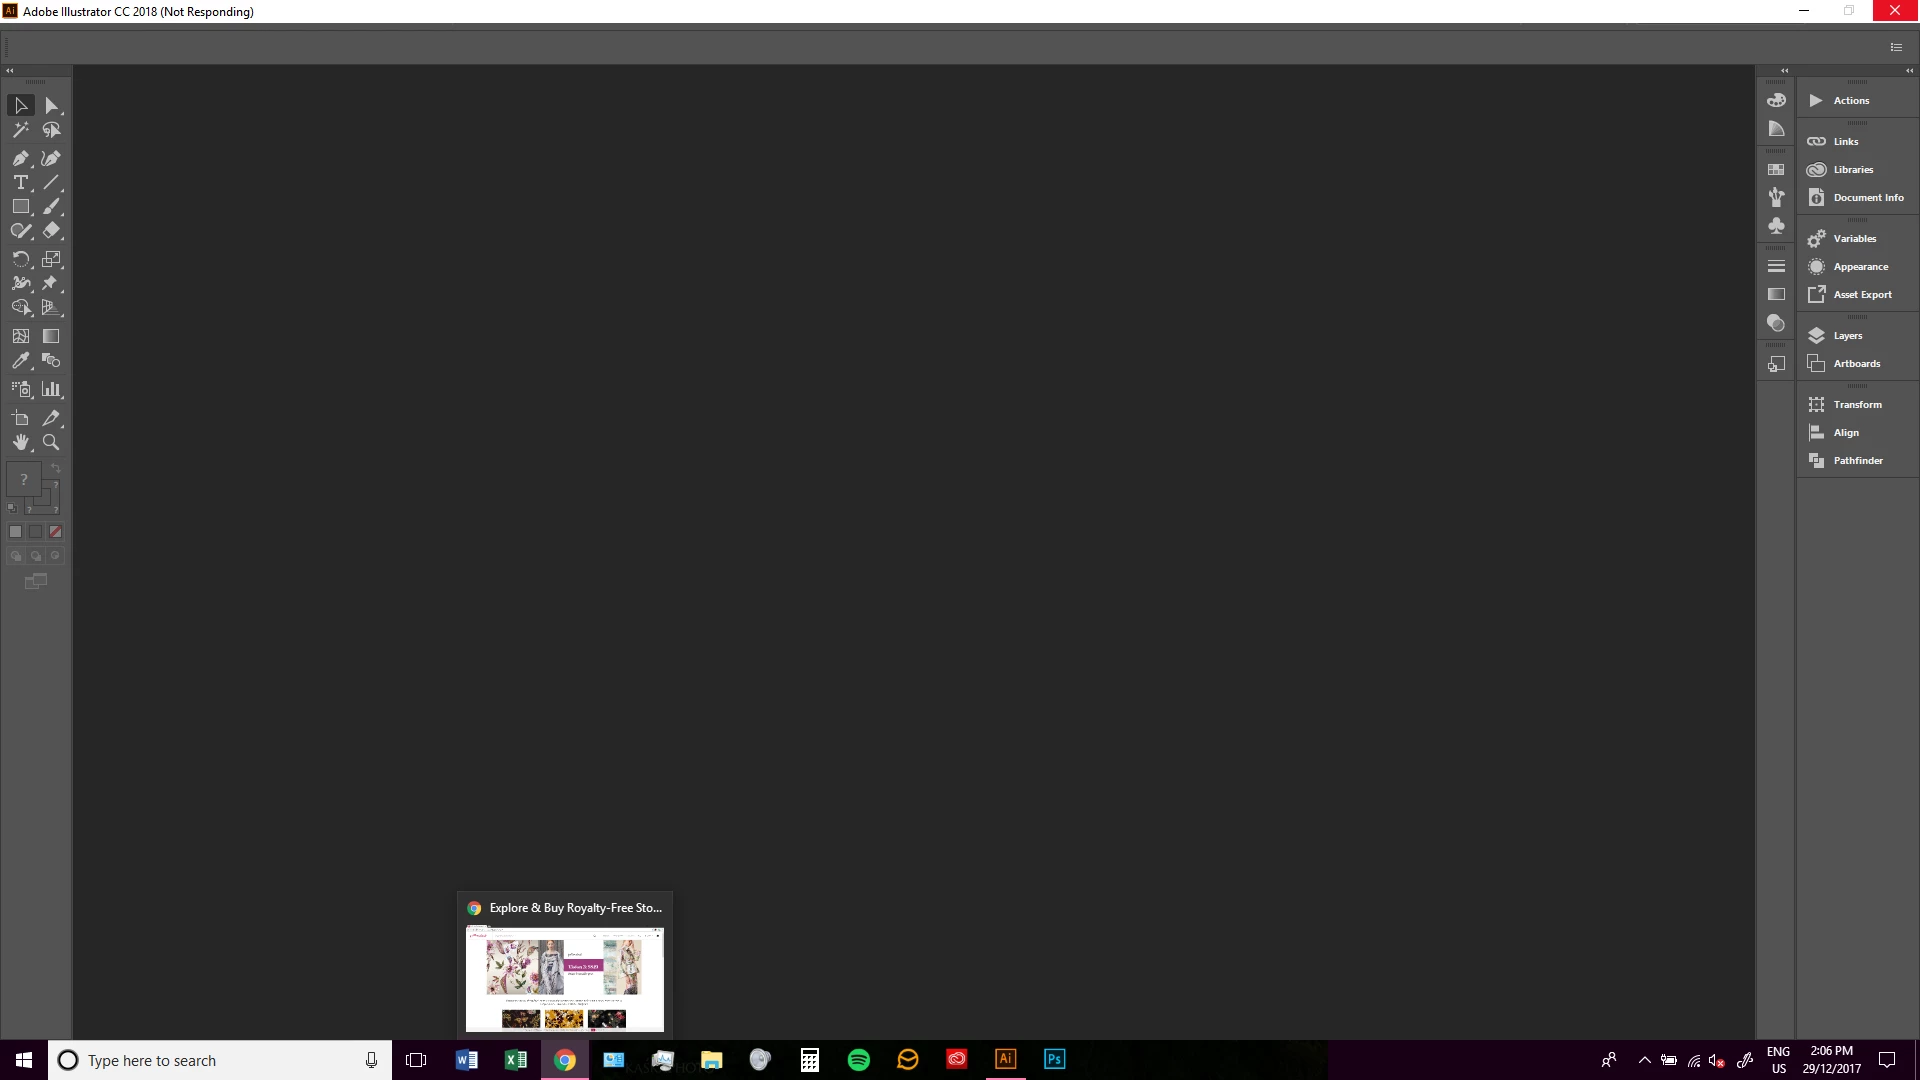Screen dimensions: 1920x1080
Task: Open the Symbols panel club icon
Action: point(1776,226)
